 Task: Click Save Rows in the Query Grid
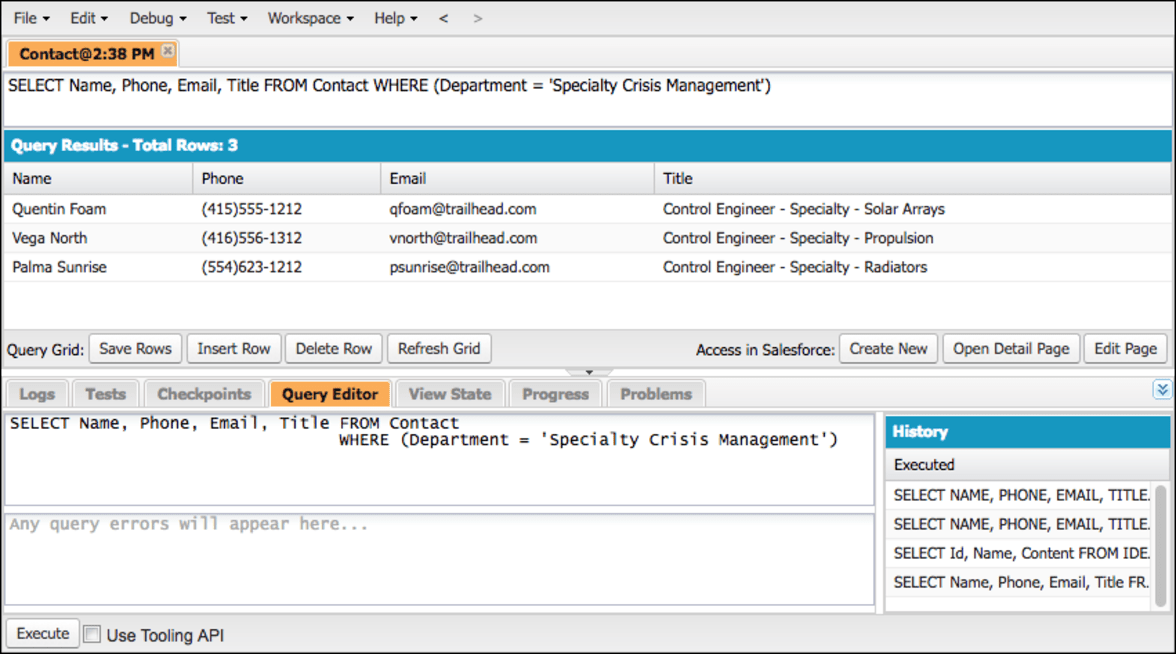[x=135, y=349]
